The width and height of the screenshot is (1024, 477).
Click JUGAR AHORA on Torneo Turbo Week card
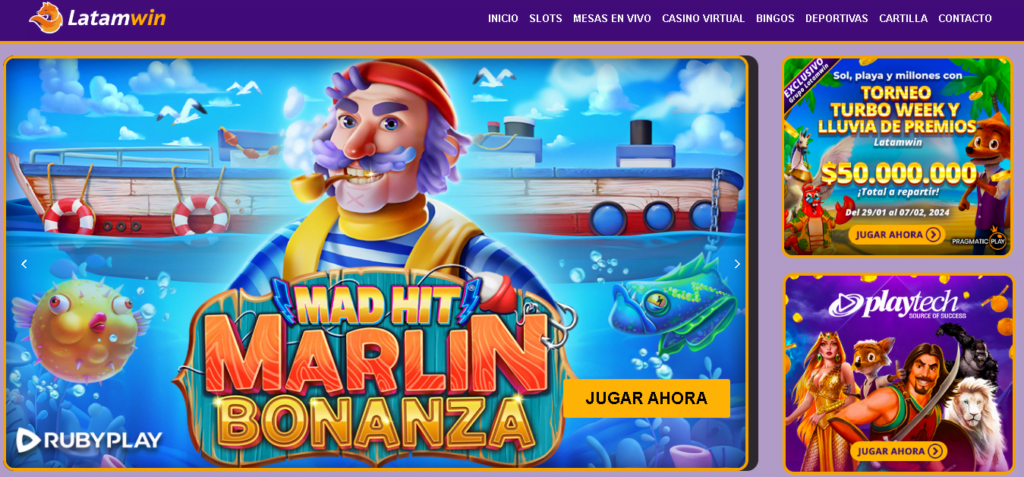coord(897,235)
